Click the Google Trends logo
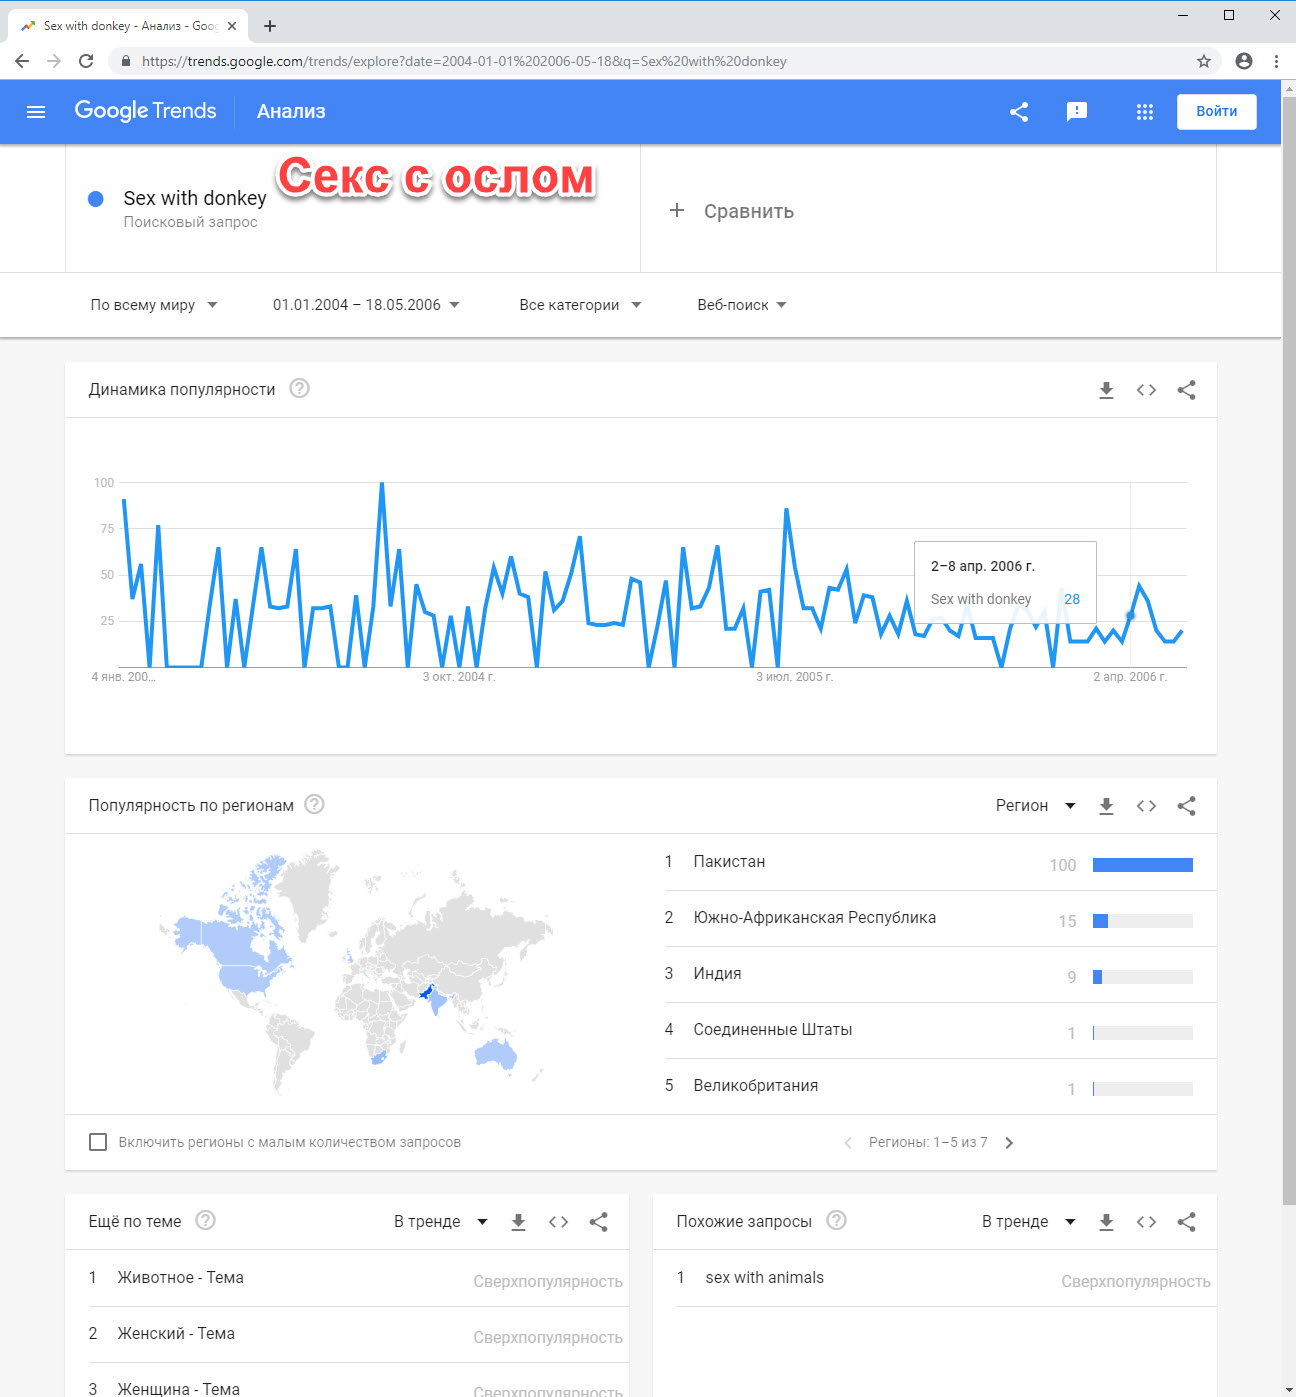 pos(145,111)
